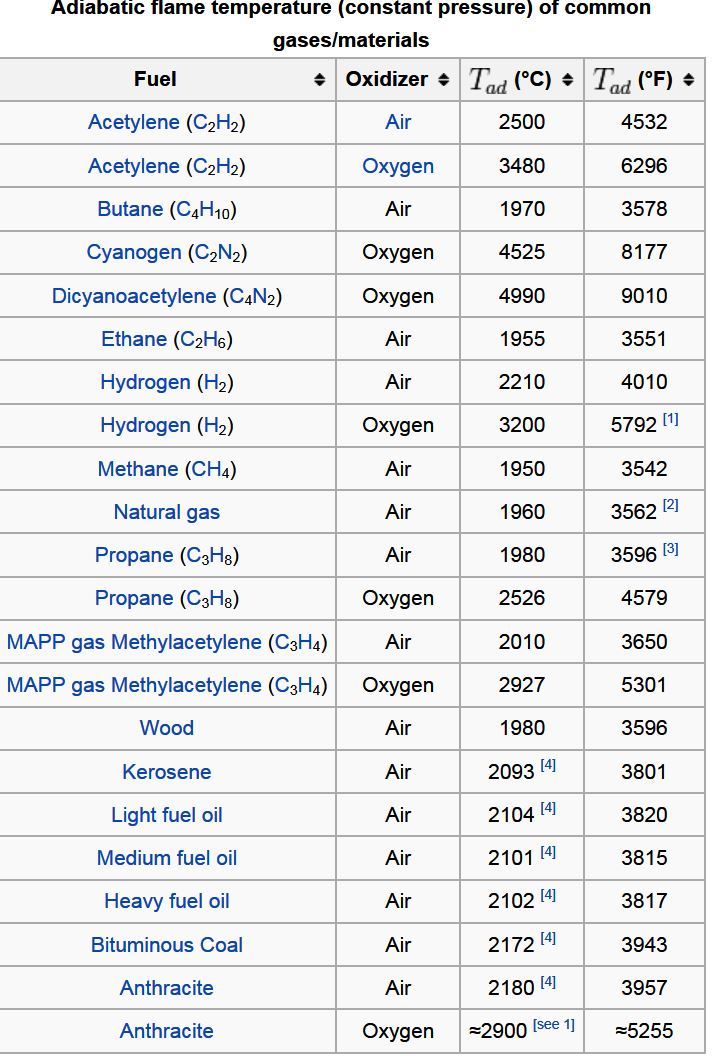Sort table by Fuel column arrows
719x1056 pixels.
319,80
